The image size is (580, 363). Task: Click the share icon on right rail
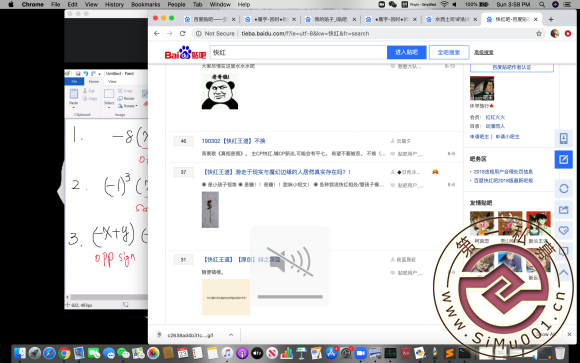(x=563, y=210)
